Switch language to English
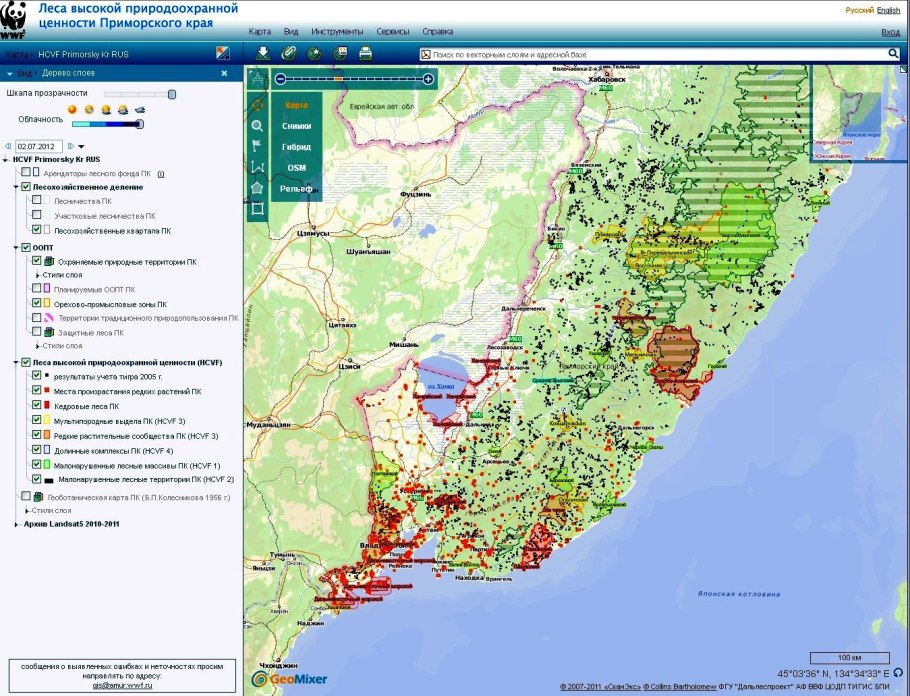Image resolution: width=910 pixels, height=696 pixels. [x=888, y=9]
